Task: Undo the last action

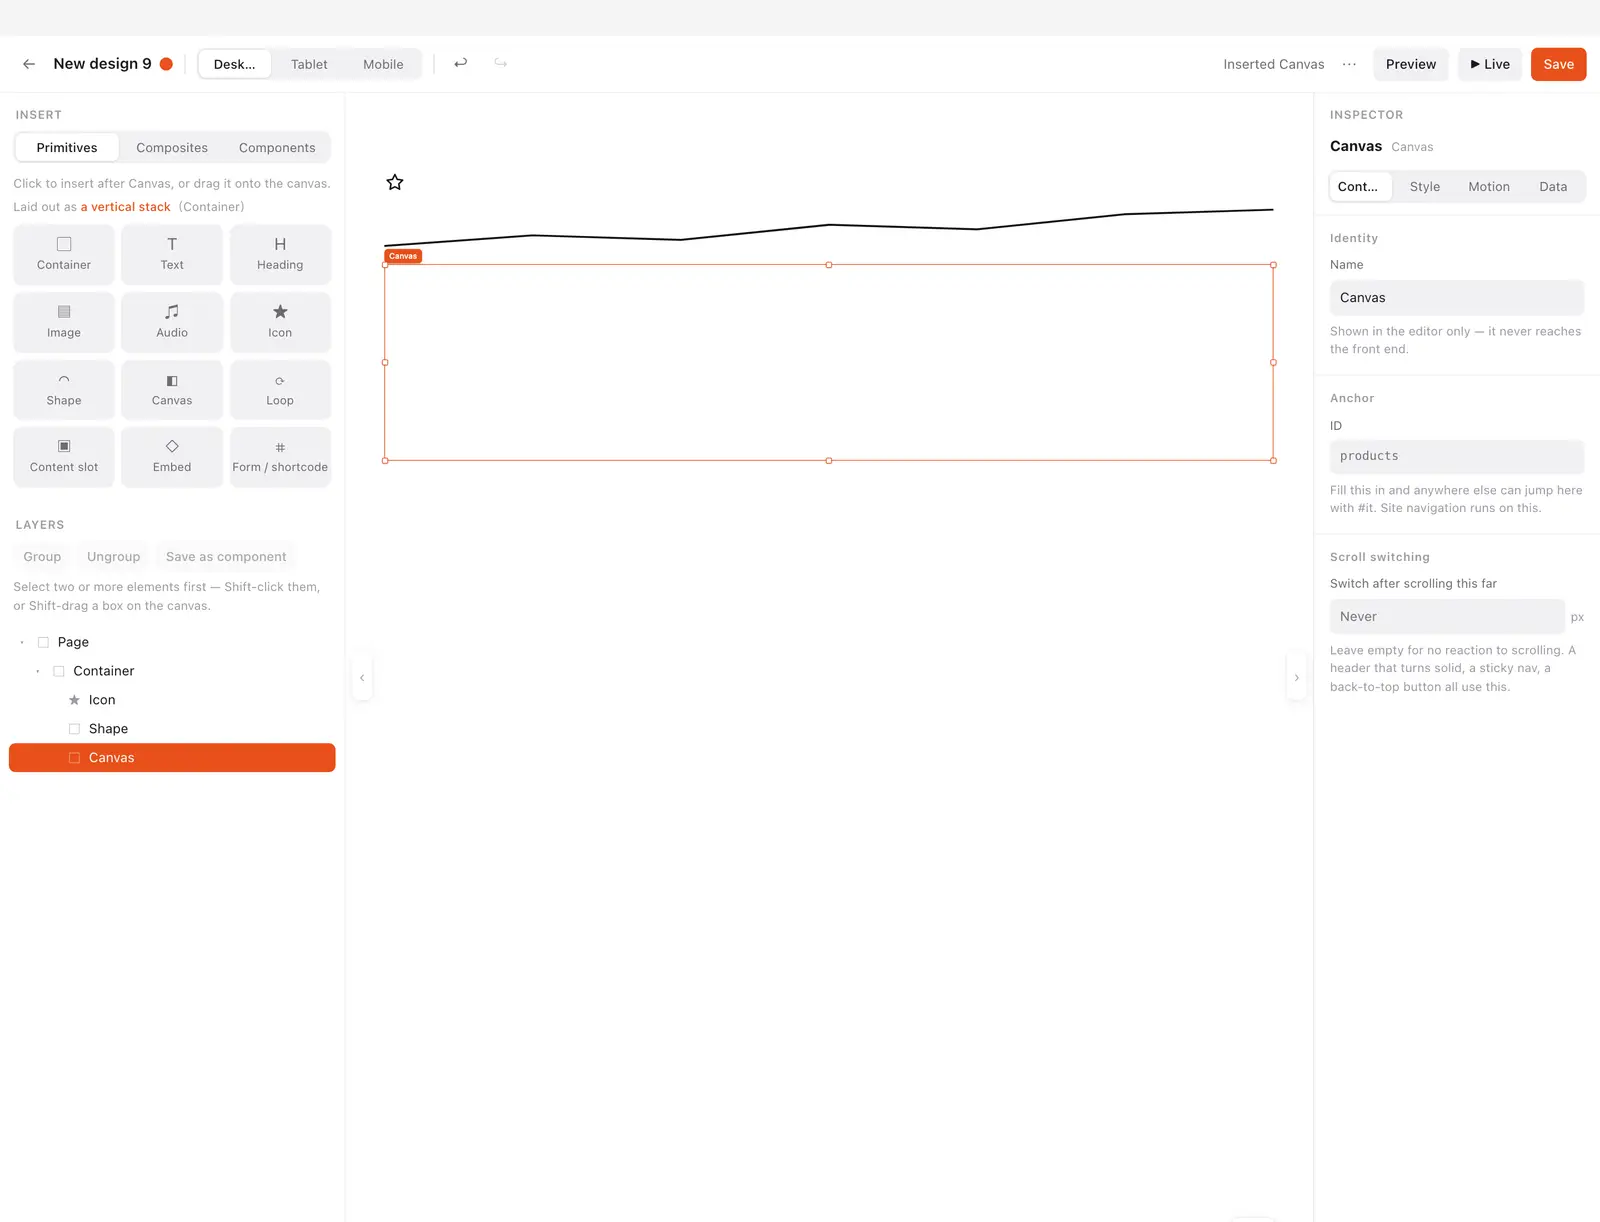Action: coord(461,63)
